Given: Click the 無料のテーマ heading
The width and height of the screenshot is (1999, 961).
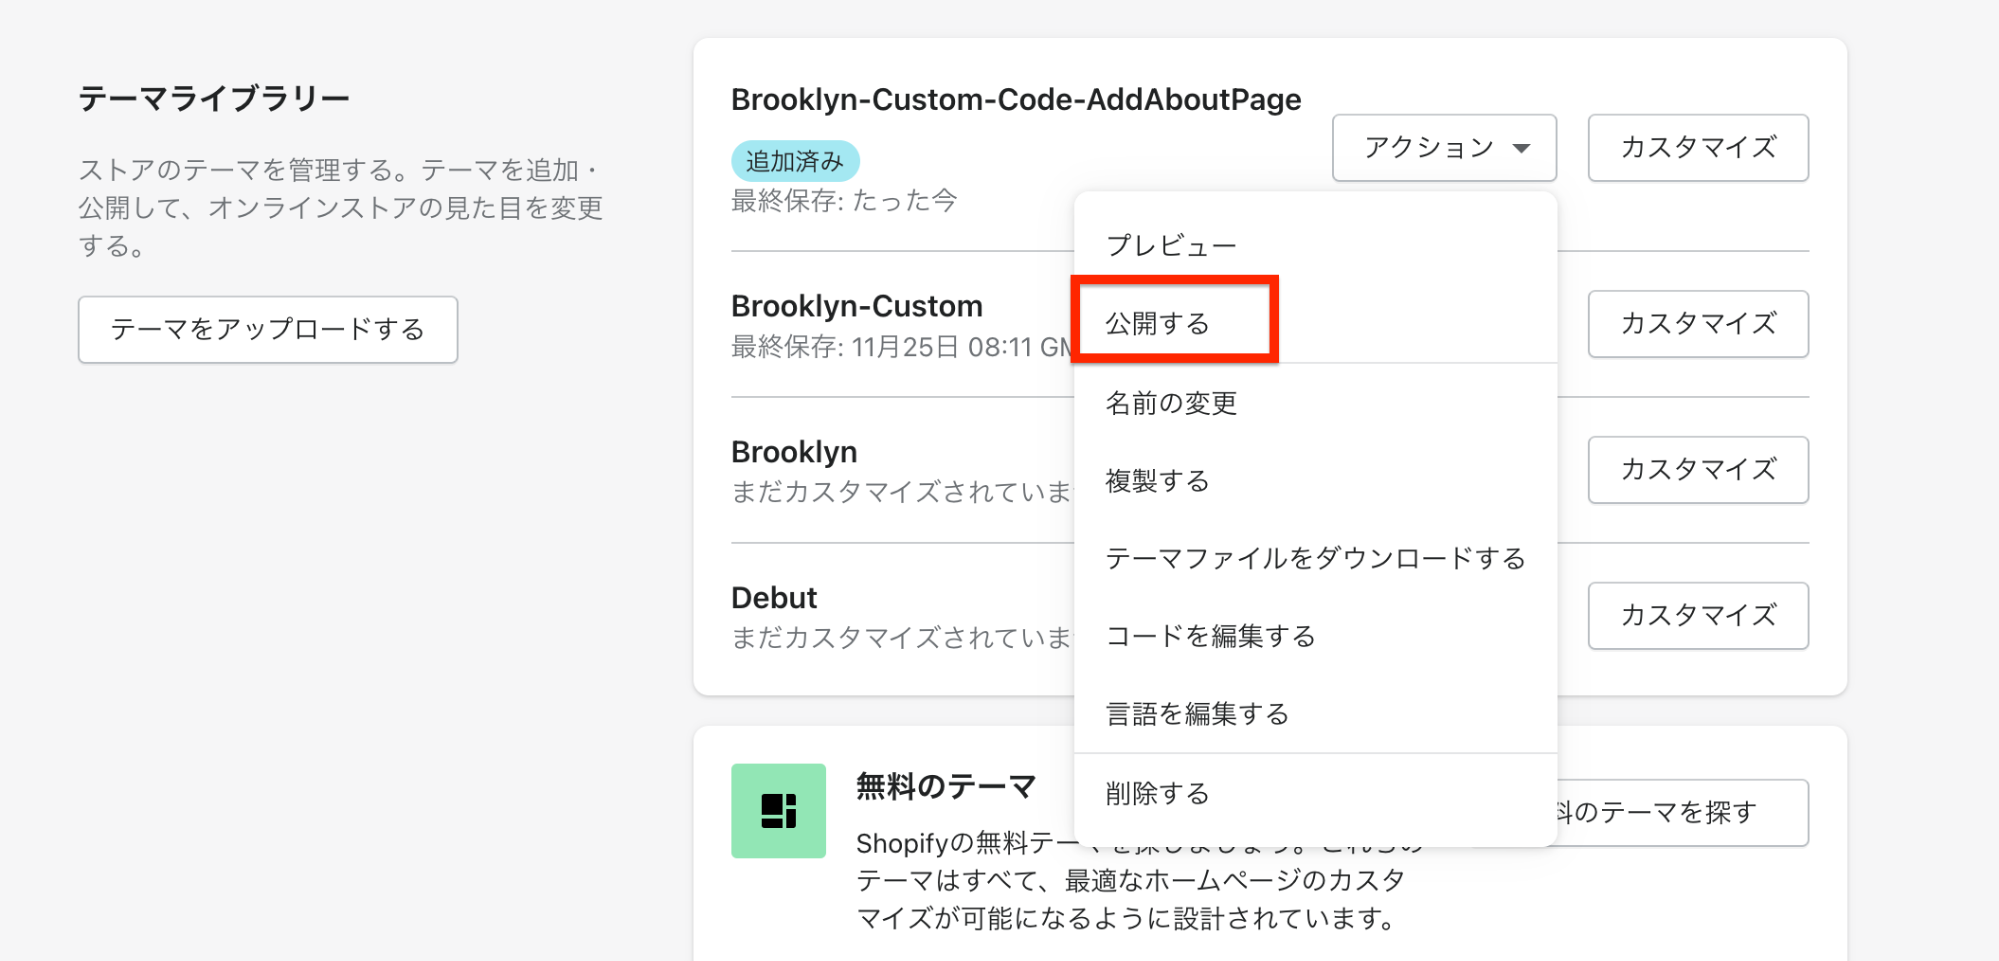Looking at the screenshot, I should [x=945, y=787].
